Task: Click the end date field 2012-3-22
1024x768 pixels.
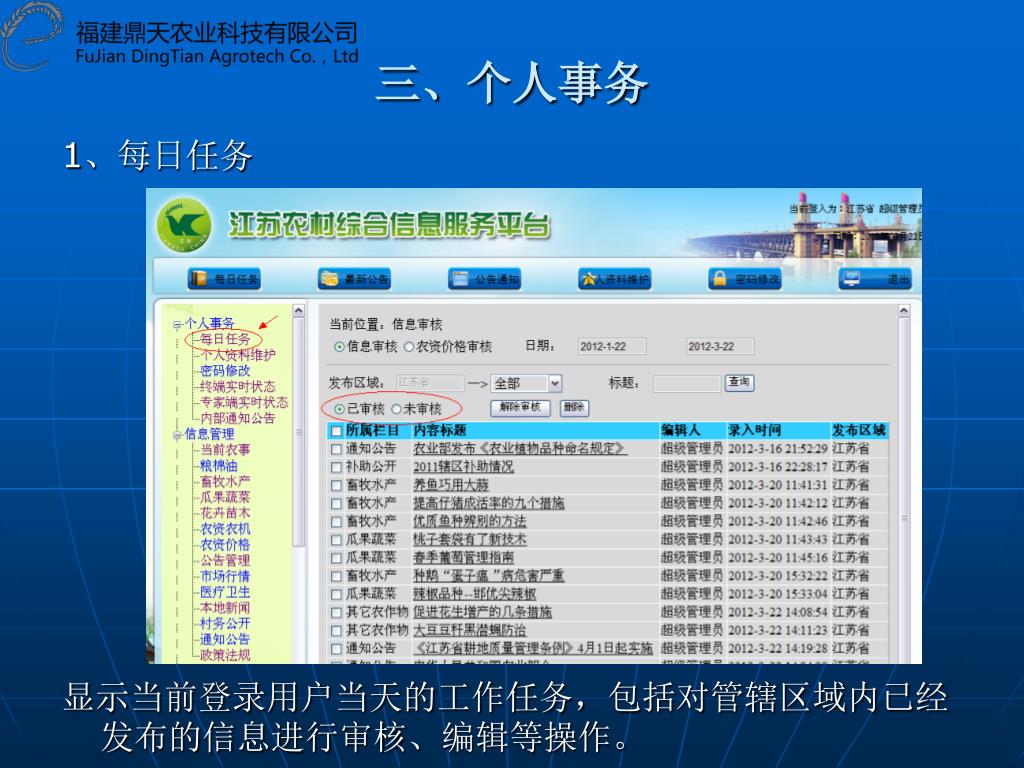Action: tap(719, 346)
